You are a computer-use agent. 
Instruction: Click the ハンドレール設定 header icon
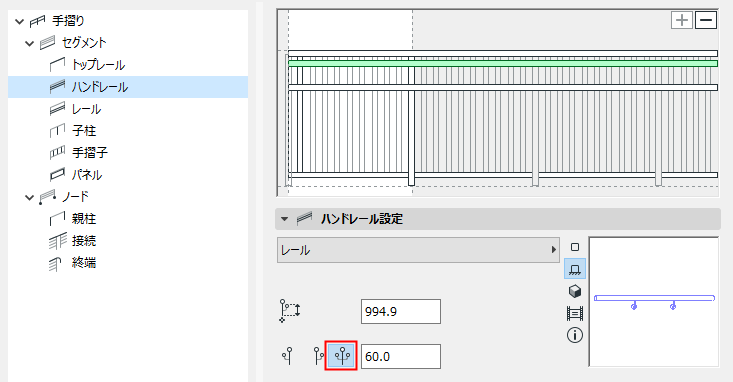304,219
